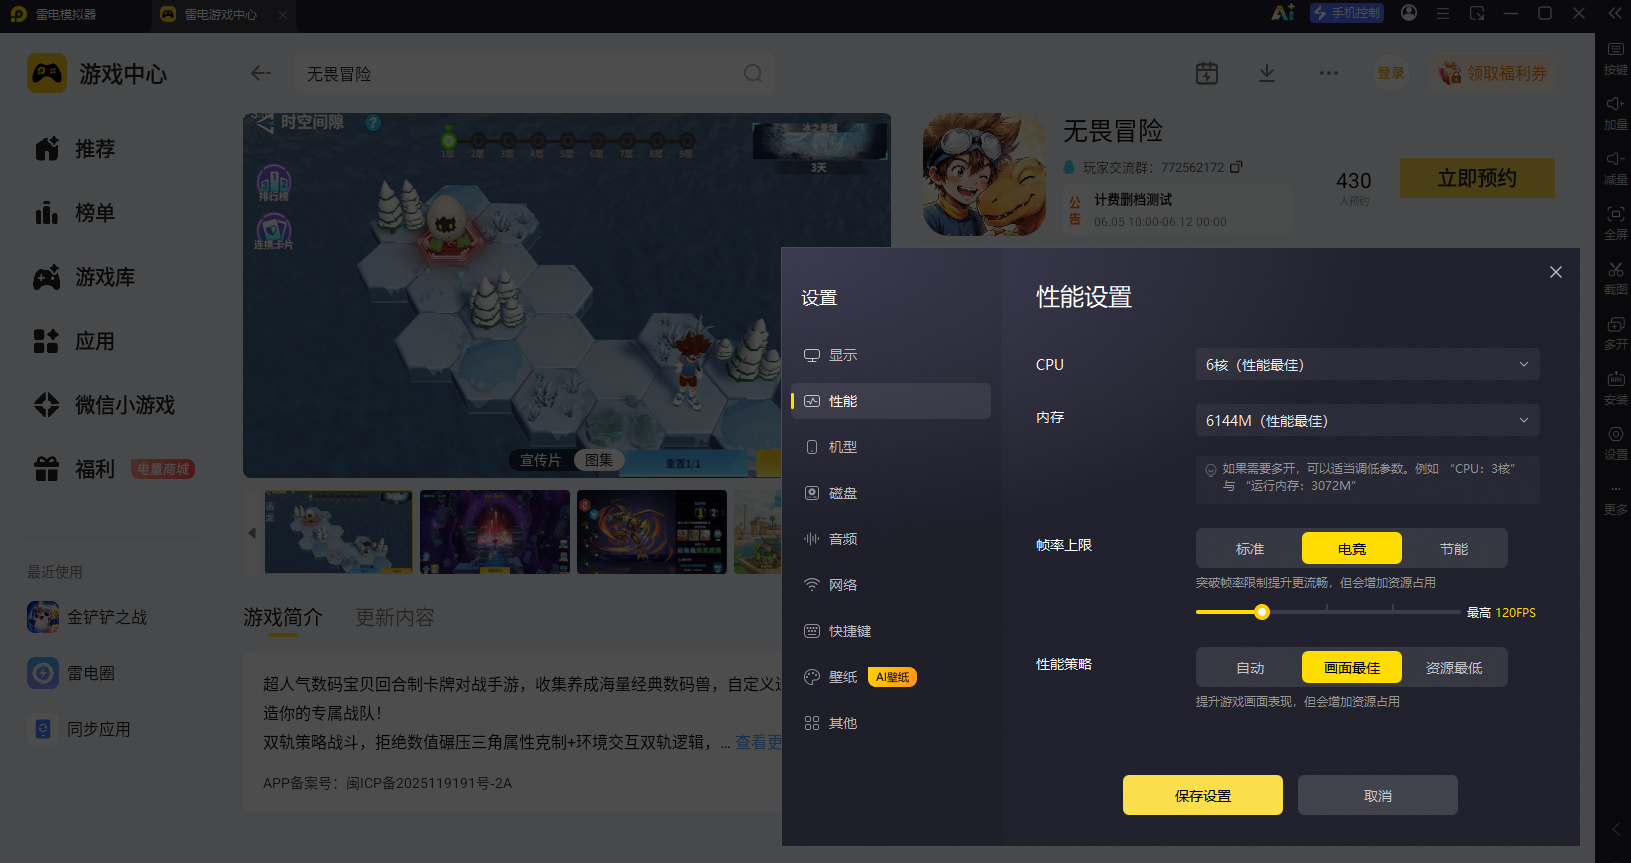Open 性能 settings category
1631x863 pixels.
(891, 401)
